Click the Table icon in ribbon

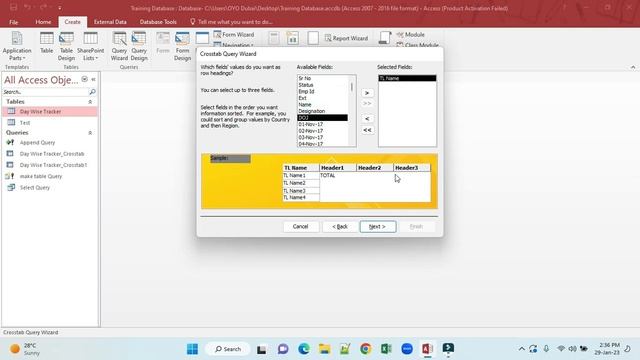[x=47, y=42]
